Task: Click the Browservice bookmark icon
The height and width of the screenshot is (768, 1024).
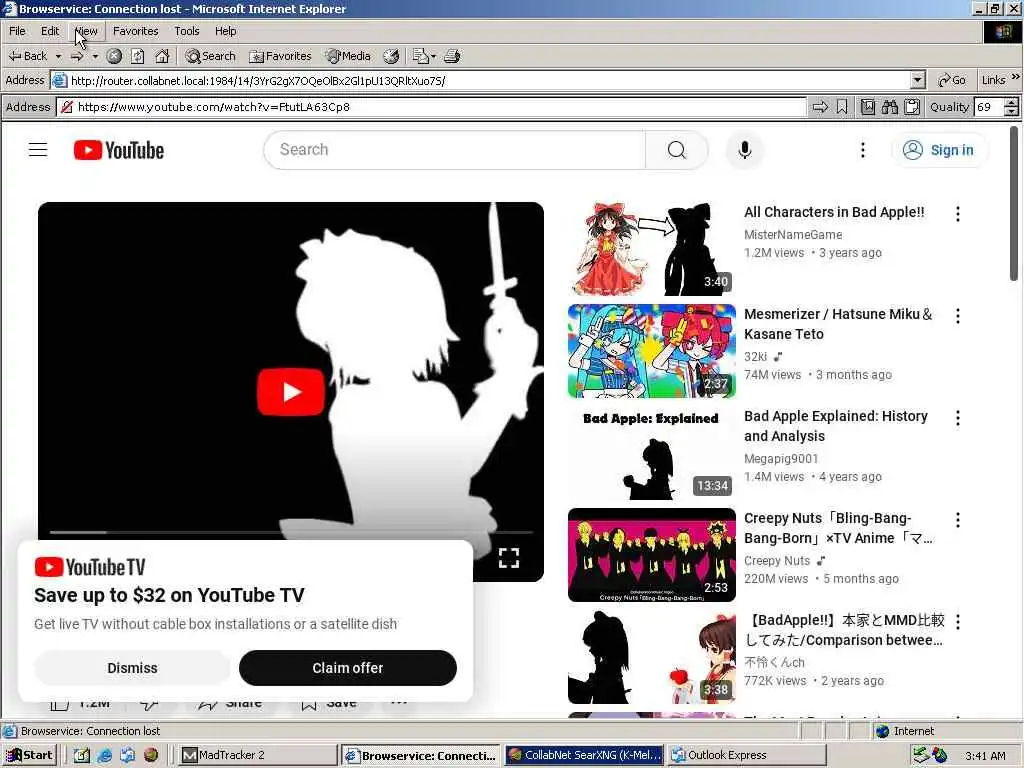Action: click(x=842, y=107)
